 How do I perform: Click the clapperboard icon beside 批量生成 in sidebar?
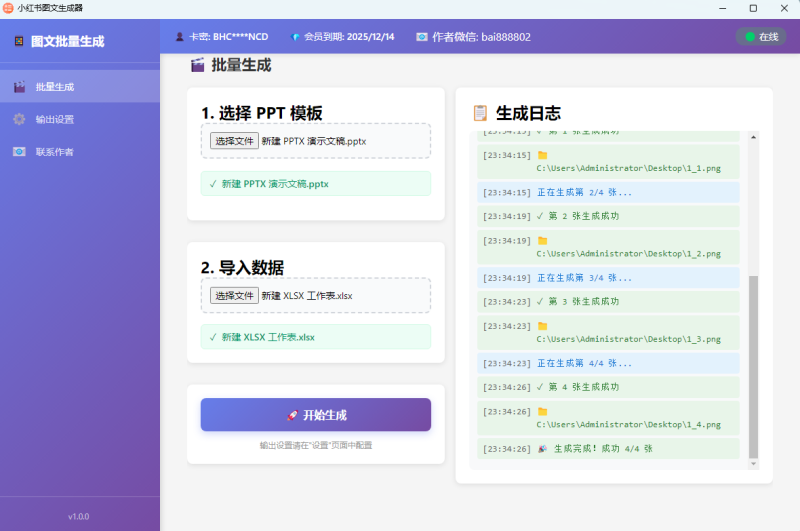[x=19, y=87]
